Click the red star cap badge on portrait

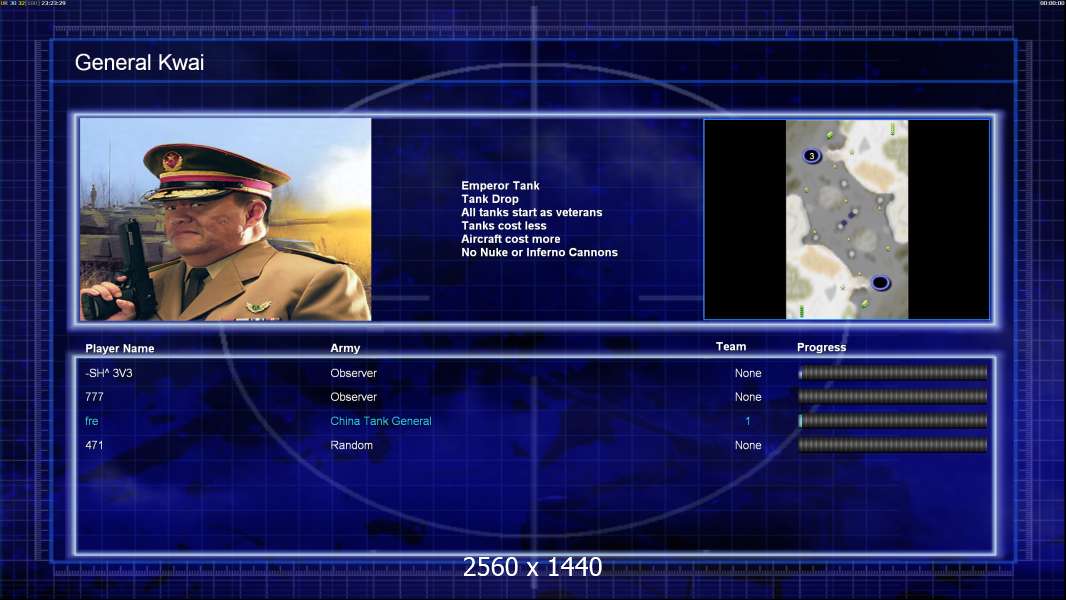pos(171,160)
